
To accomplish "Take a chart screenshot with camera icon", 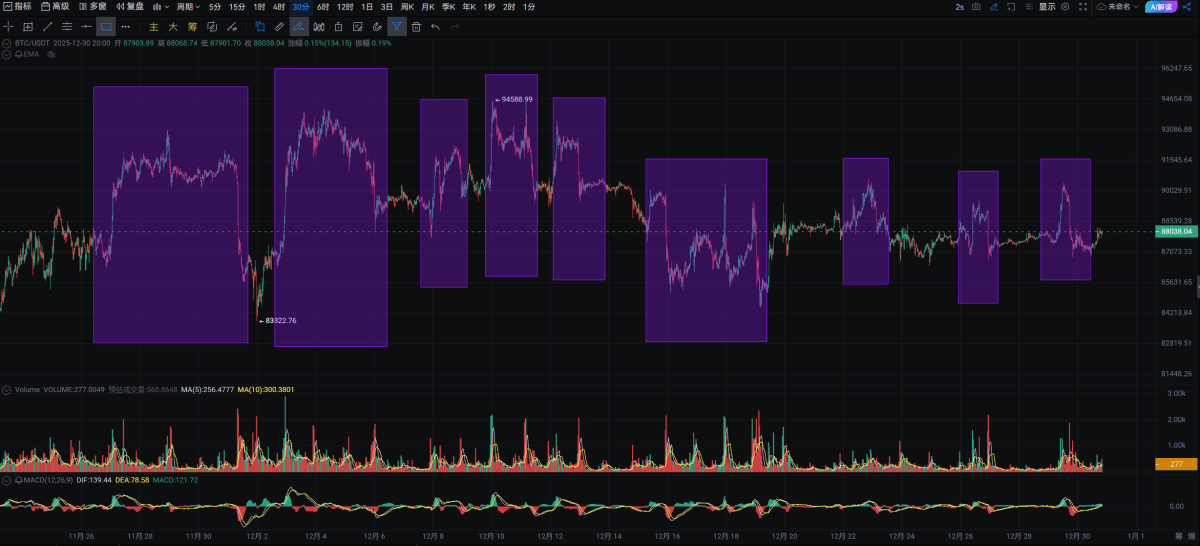I will (977, 7).
